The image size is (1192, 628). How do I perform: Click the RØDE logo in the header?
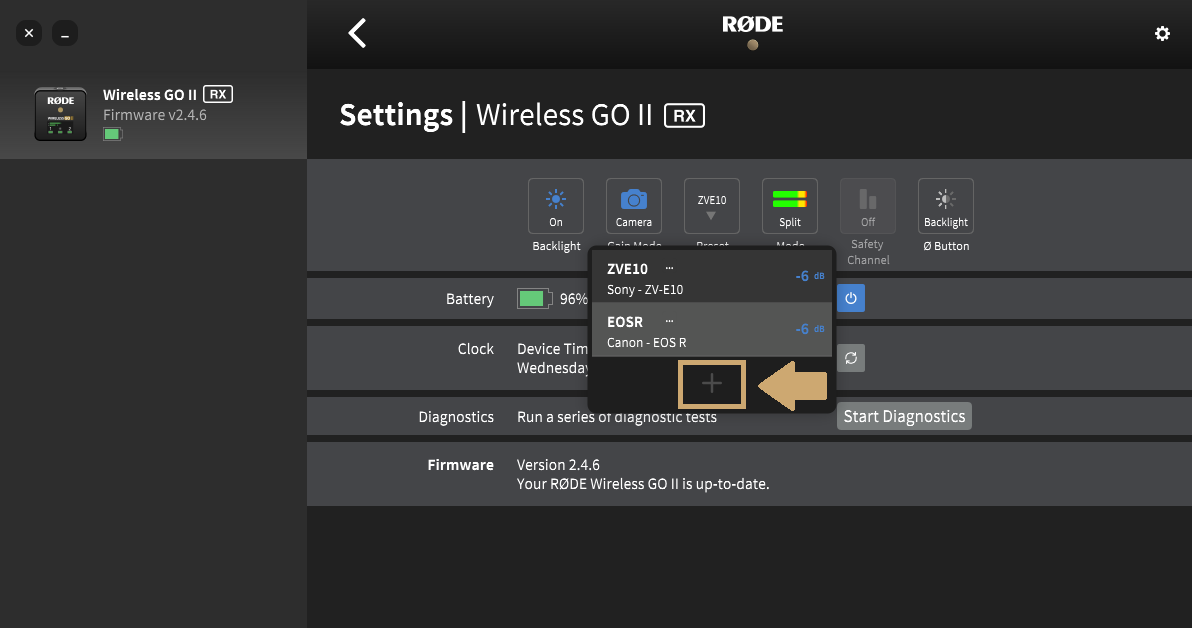pyautogui.click(x=753, y=25)
